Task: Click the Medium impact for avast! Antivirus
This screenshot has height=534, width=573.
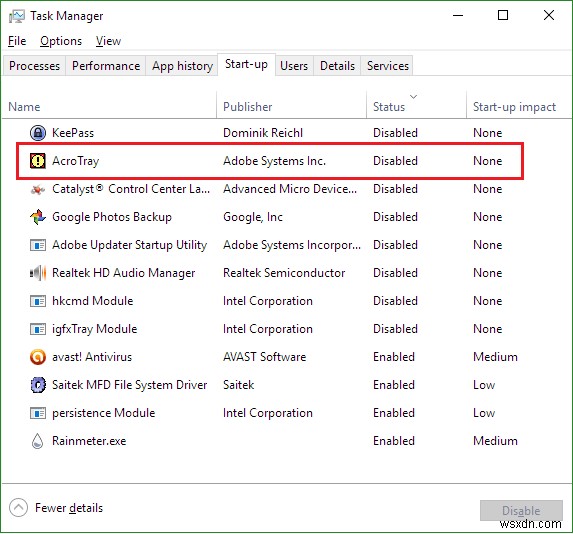Action: [496, 357]
